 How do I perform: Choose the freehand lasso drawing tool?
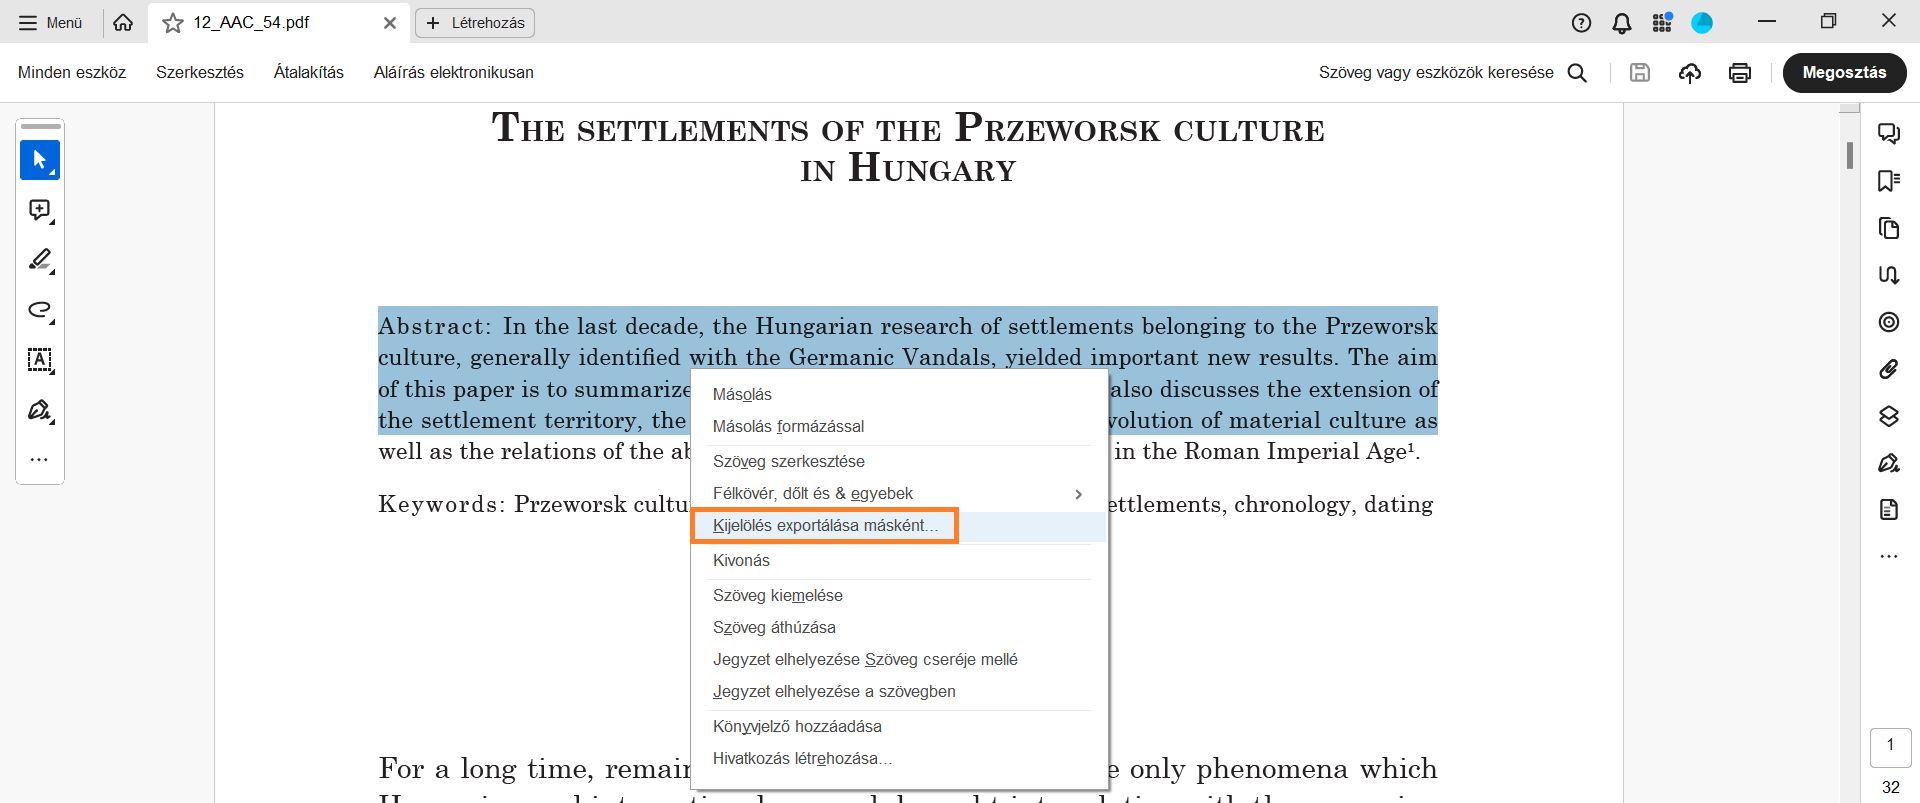(40, 310)
